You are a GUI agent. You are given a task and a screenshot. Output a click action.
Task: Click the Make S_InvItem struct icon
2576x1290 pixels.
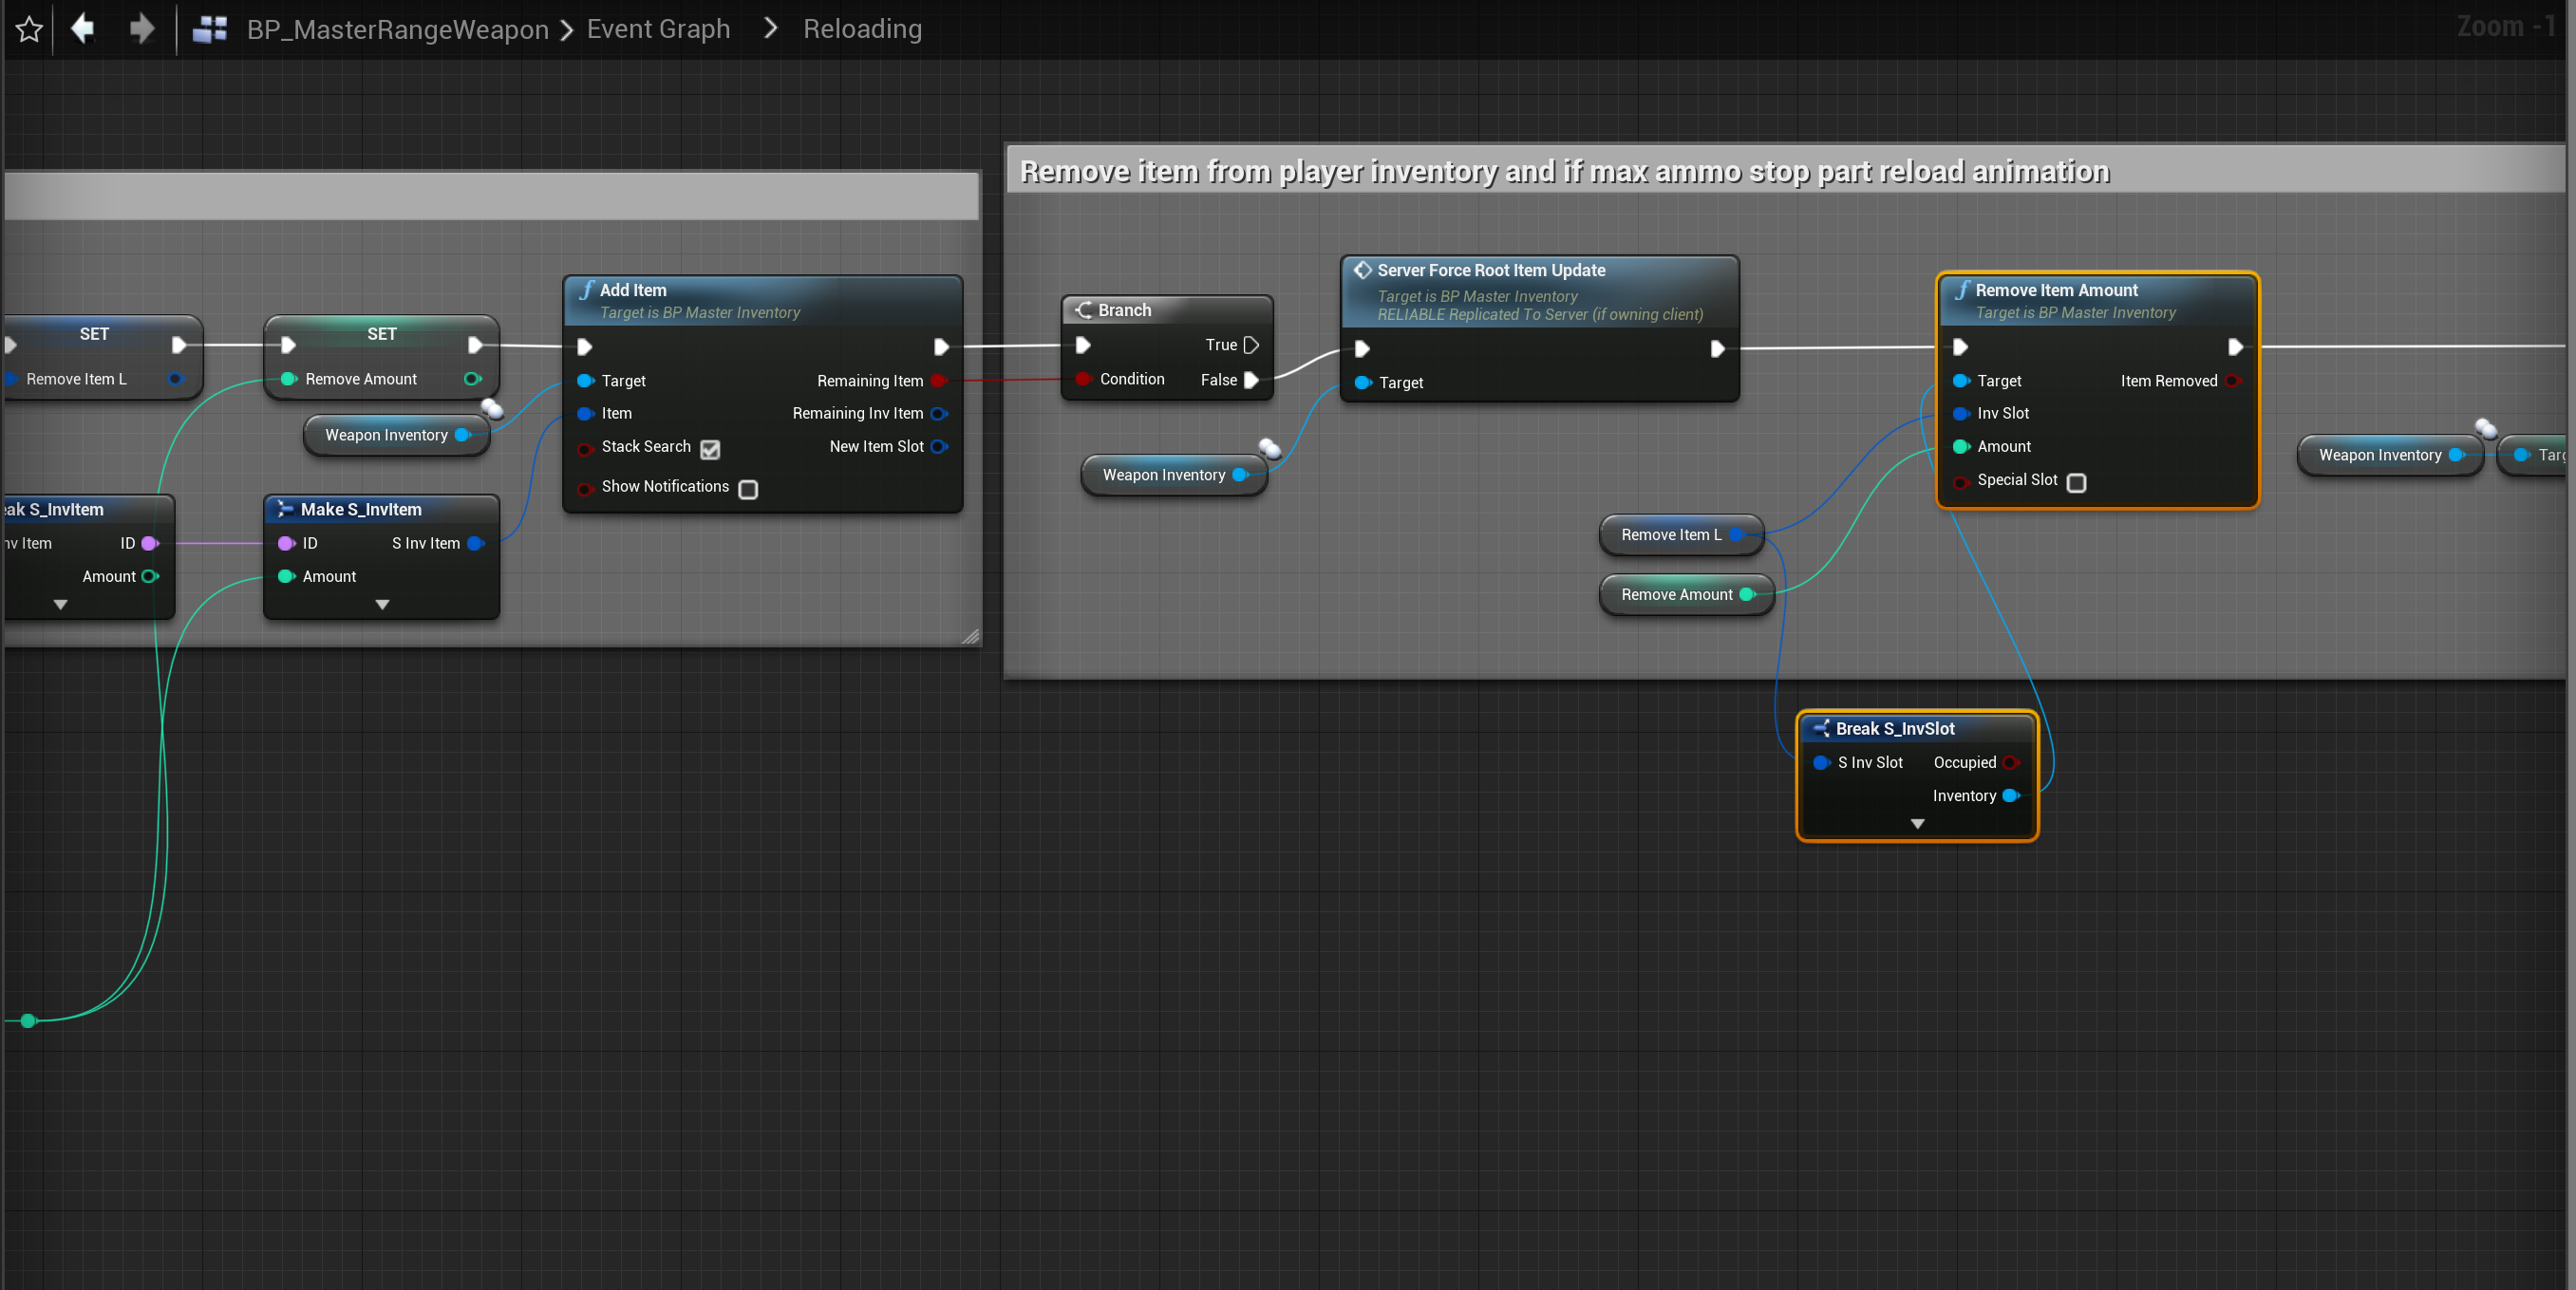coord(285,509)
